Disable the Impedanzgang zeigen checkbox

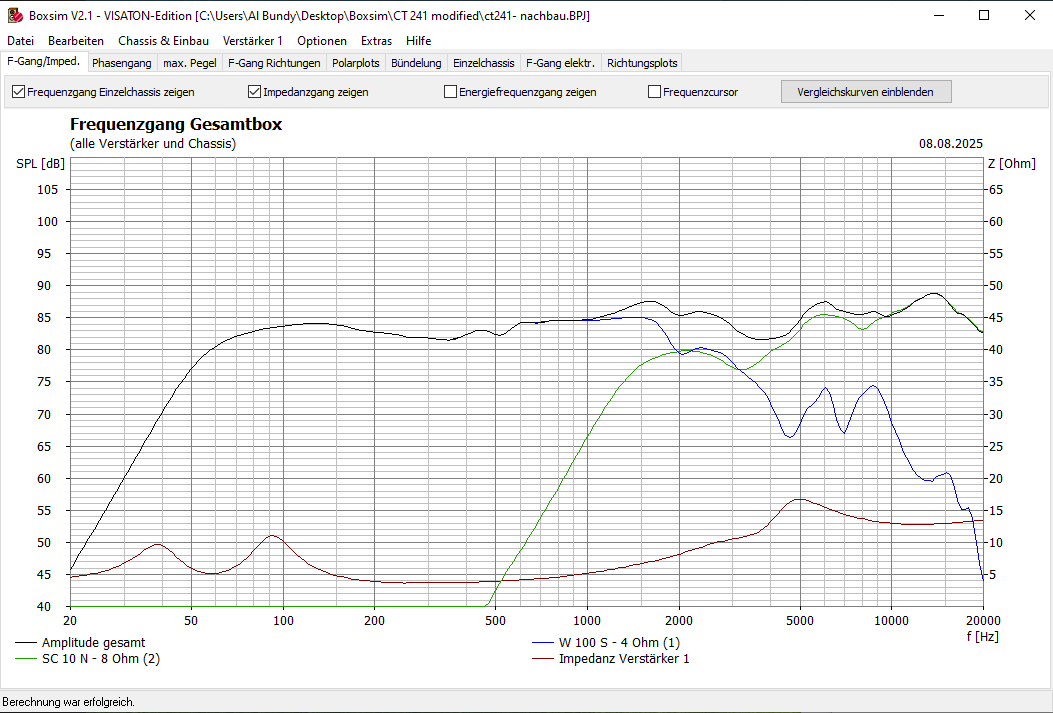click(254, 92)
